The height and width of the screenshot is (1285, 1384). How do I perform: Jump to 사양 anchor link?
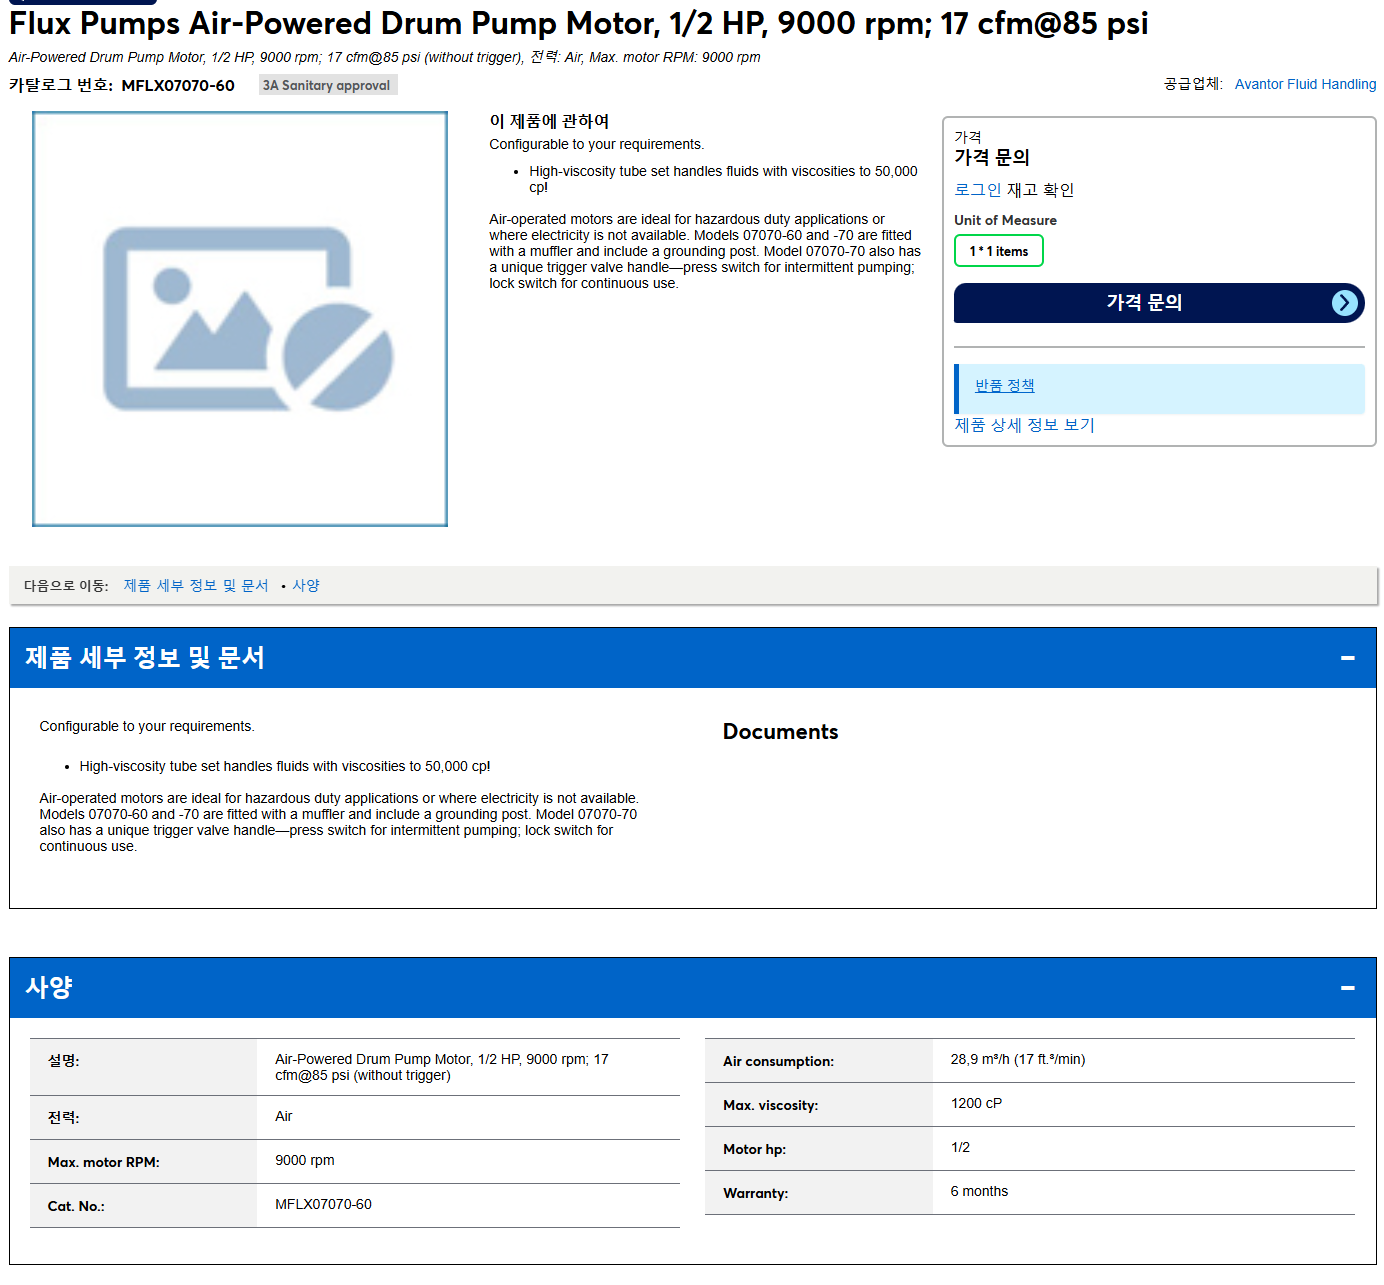[306, 586]
